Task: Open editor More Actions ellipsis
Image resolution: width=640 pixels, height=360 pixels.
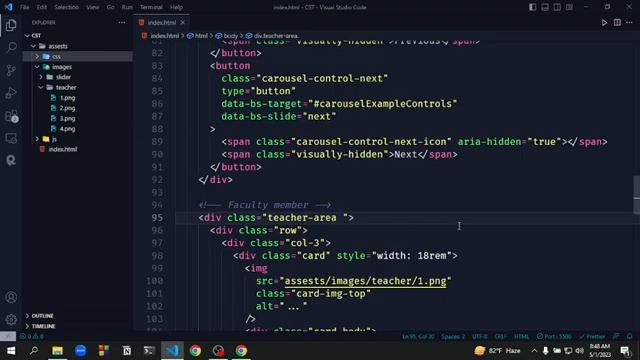Action: (629, 22)
